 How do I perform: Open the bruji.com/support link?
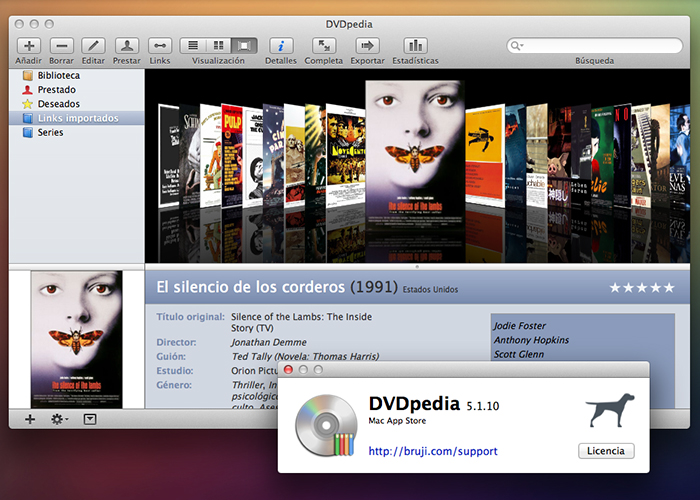click(x=433, y=451)
